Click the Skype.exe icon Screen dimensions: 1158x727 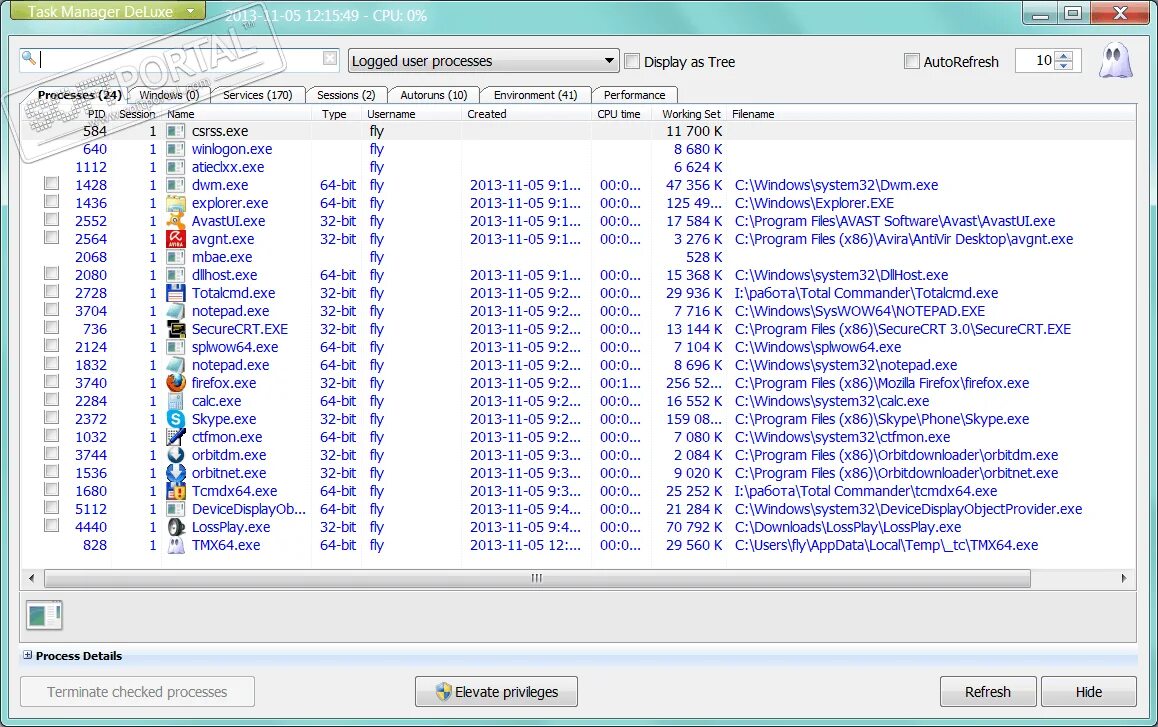point(176,419)
